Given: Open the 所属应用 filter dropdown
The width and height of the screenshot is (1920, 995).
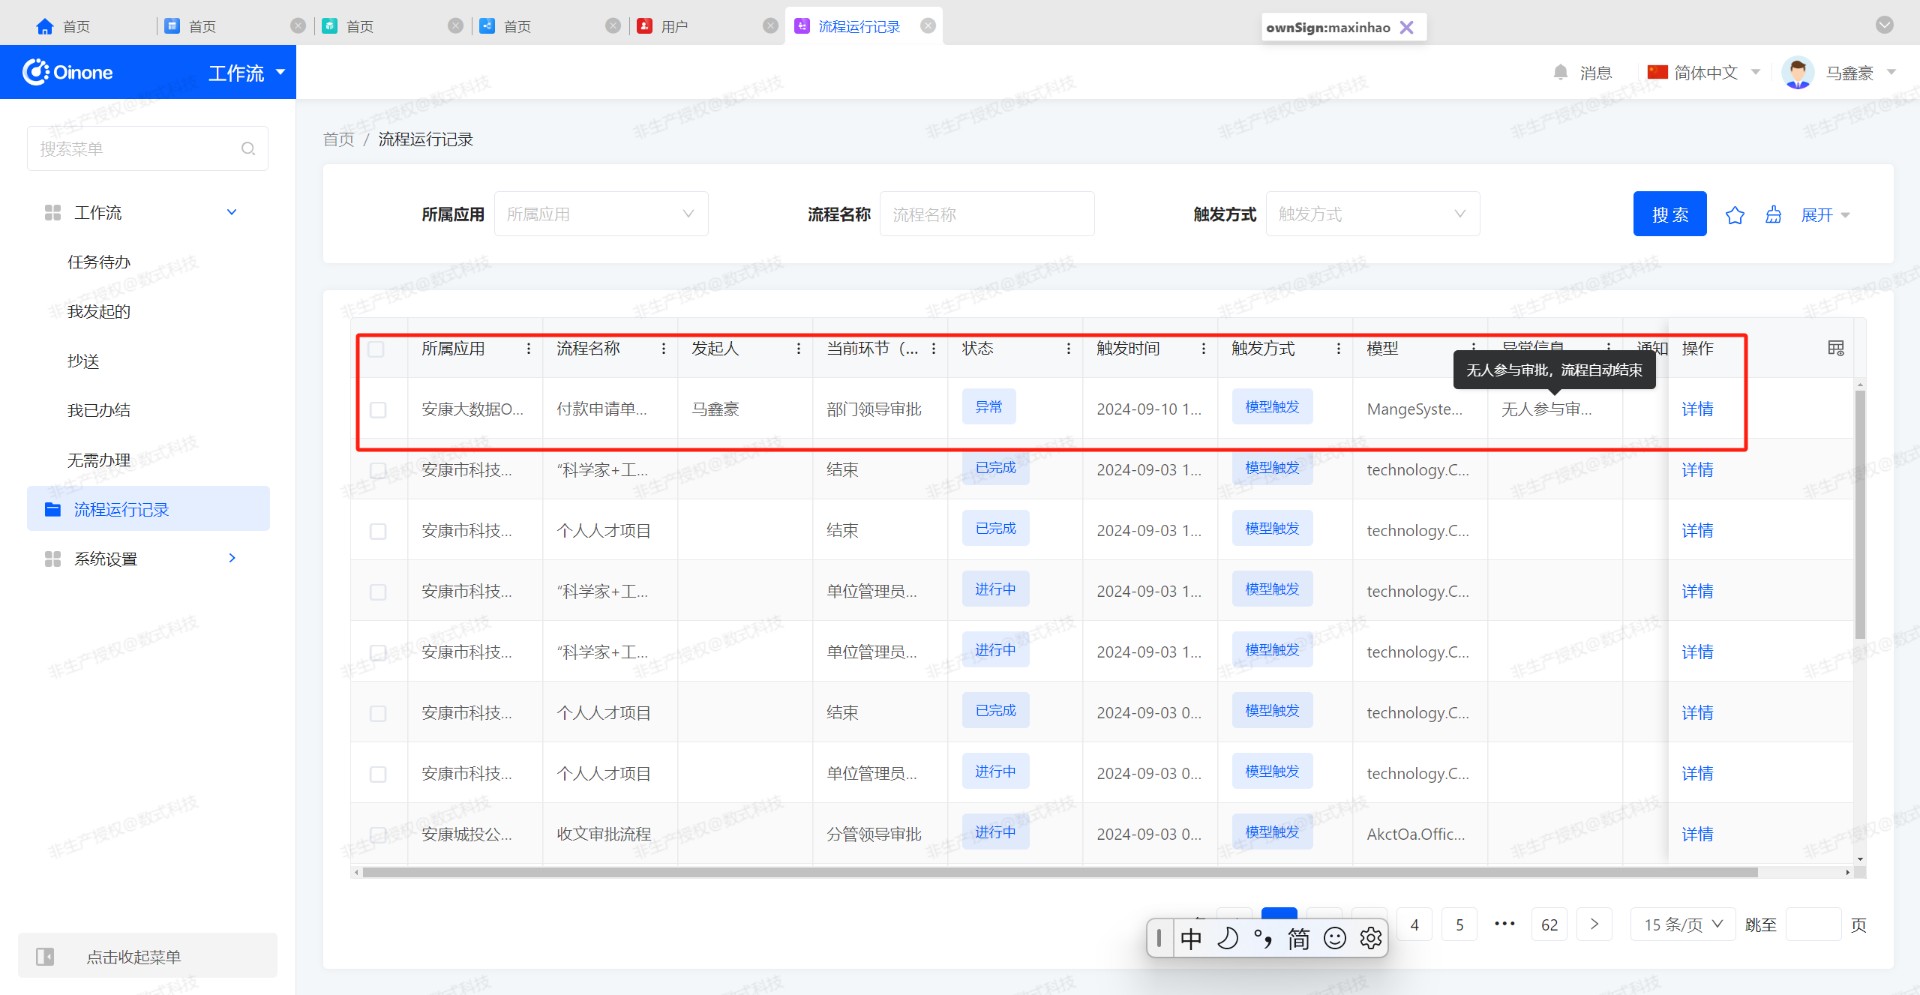Looking at the screenshot, I should [x=601, y=214].
